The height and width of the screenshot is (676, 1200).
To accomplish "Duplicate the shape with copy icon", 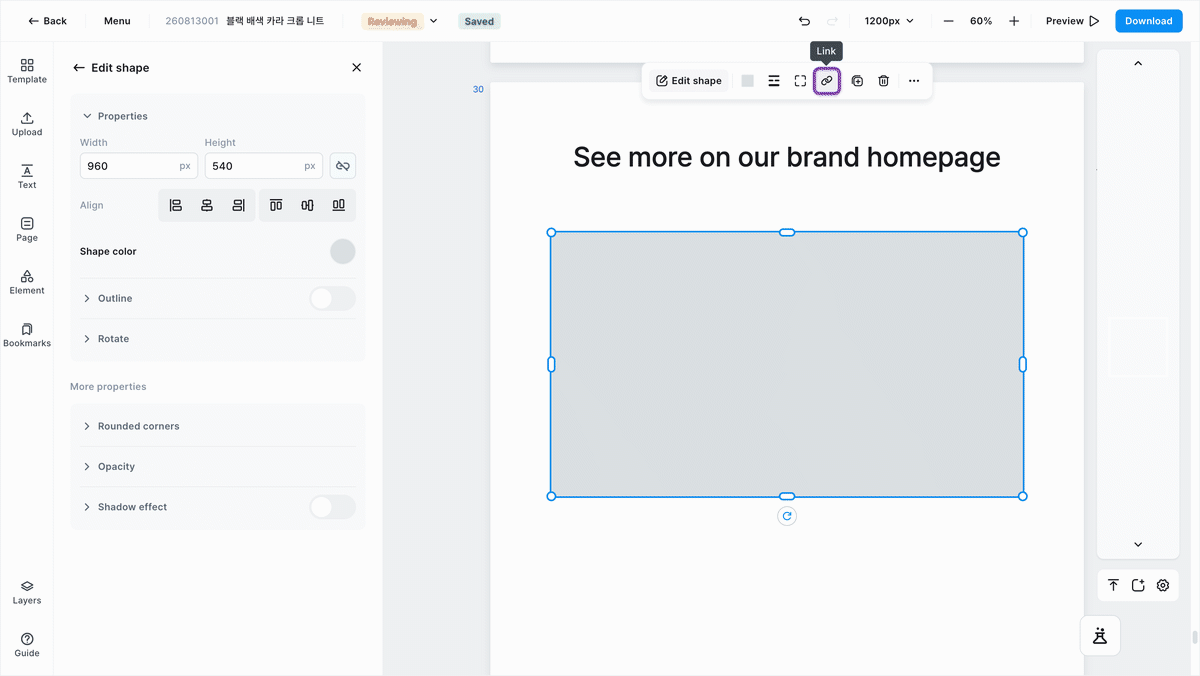I will click(857, 81).
